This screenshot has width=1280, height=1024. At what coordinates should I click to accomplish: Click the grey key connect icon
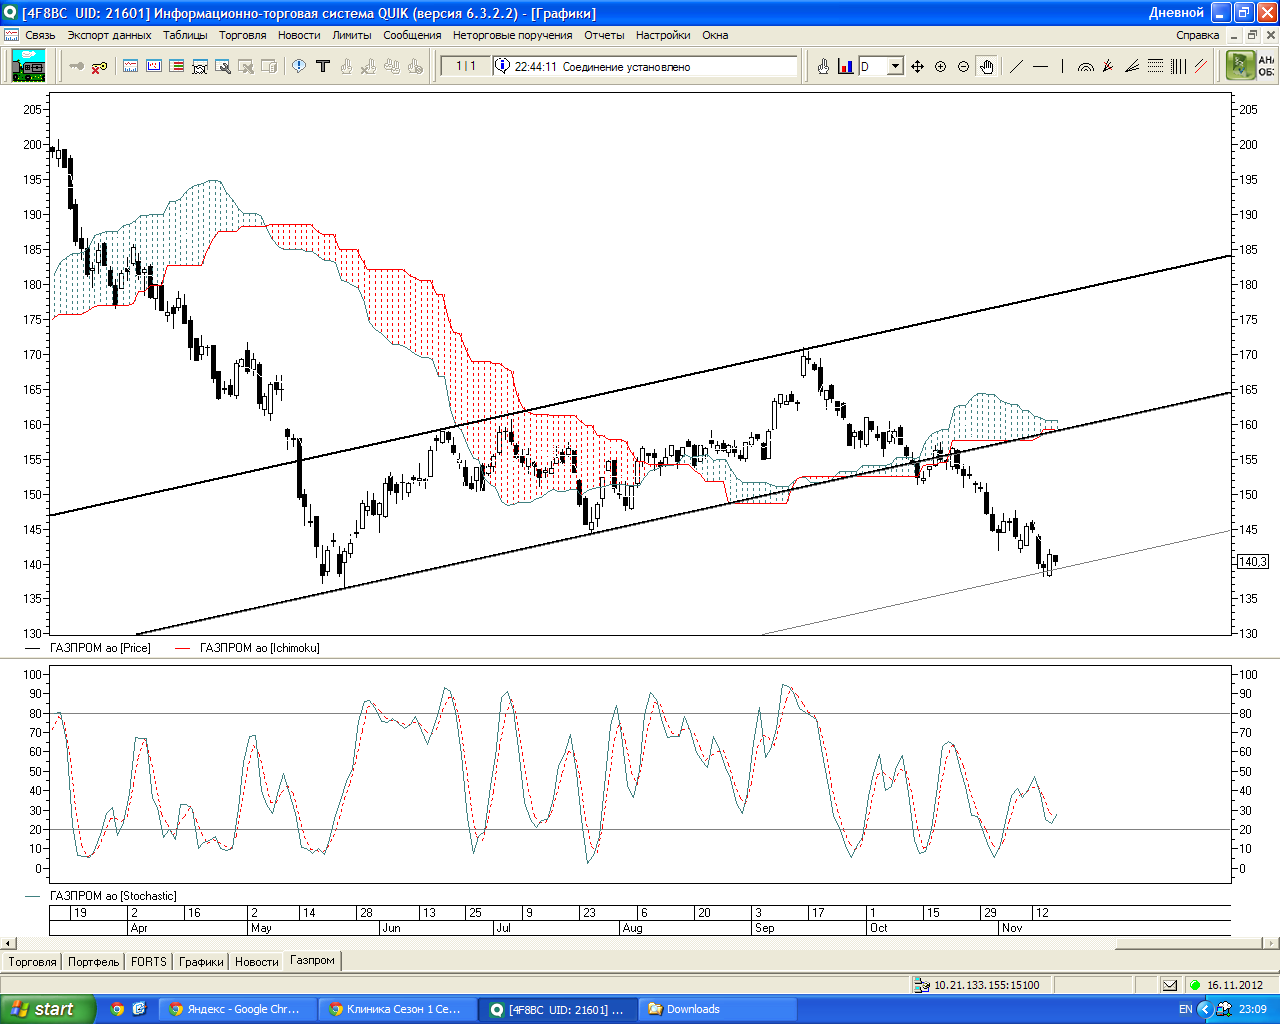coord(77,66)
